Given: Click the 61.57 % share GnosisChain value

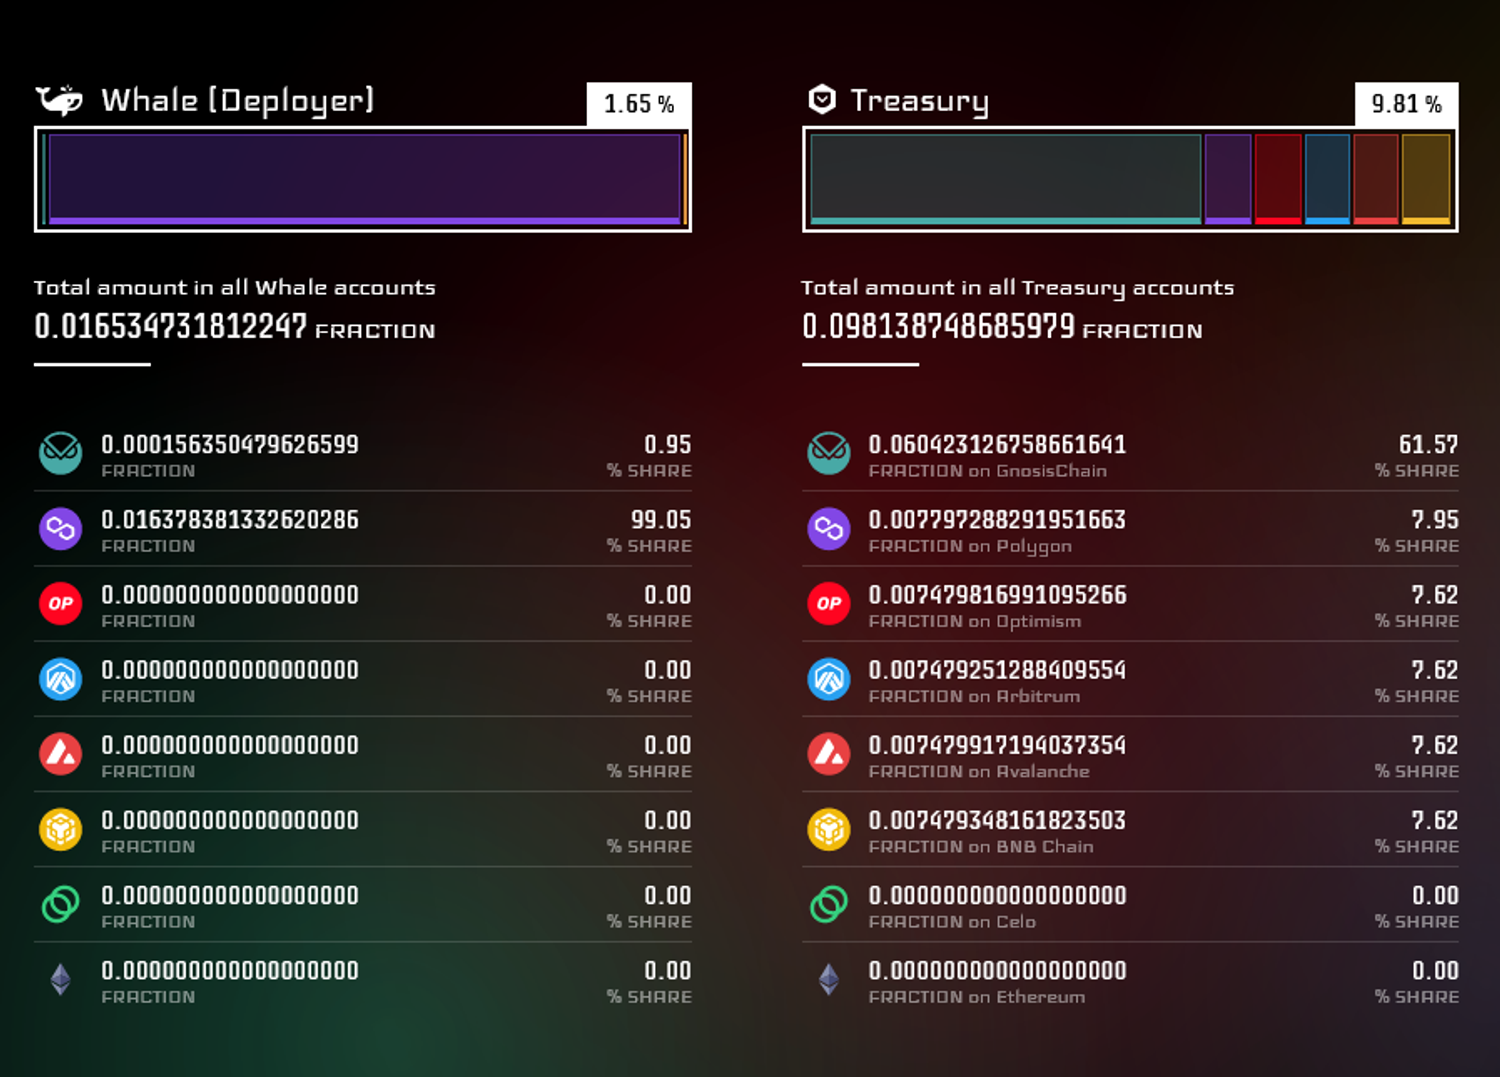Looking at the screenshot, I should point(1427,445).
